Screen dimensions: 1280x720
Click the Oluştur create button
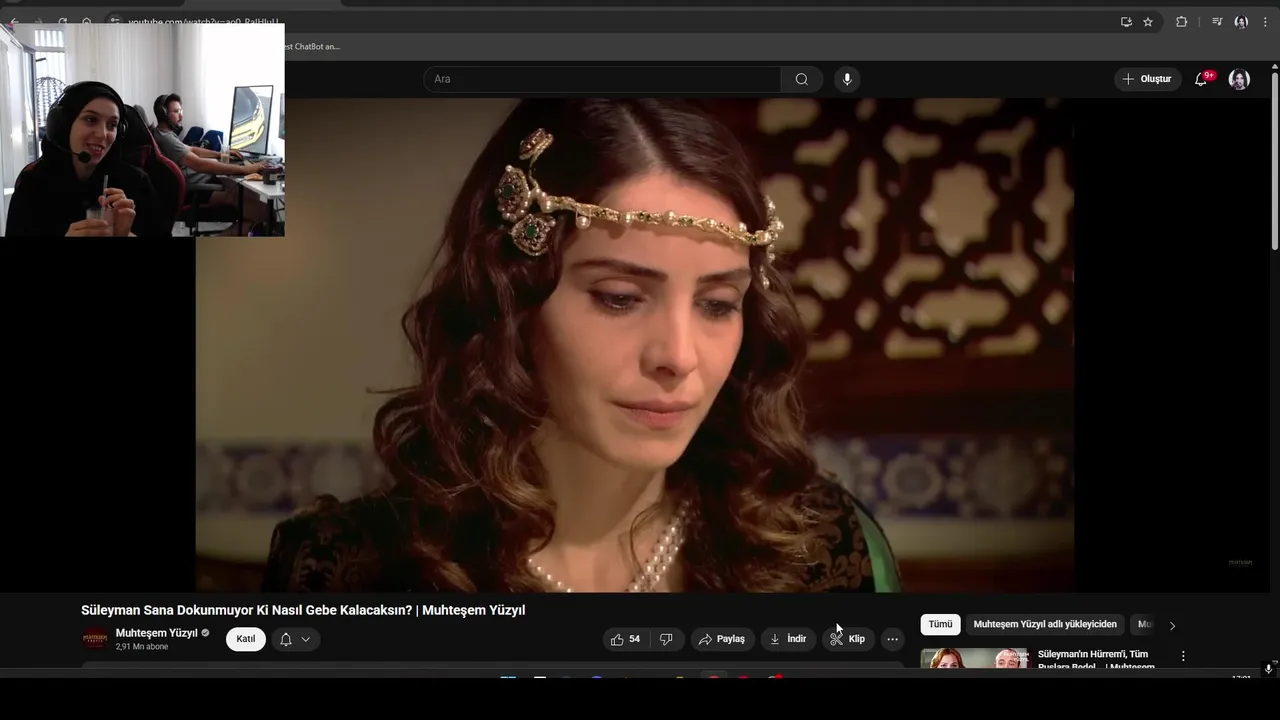click(1147, 79)
